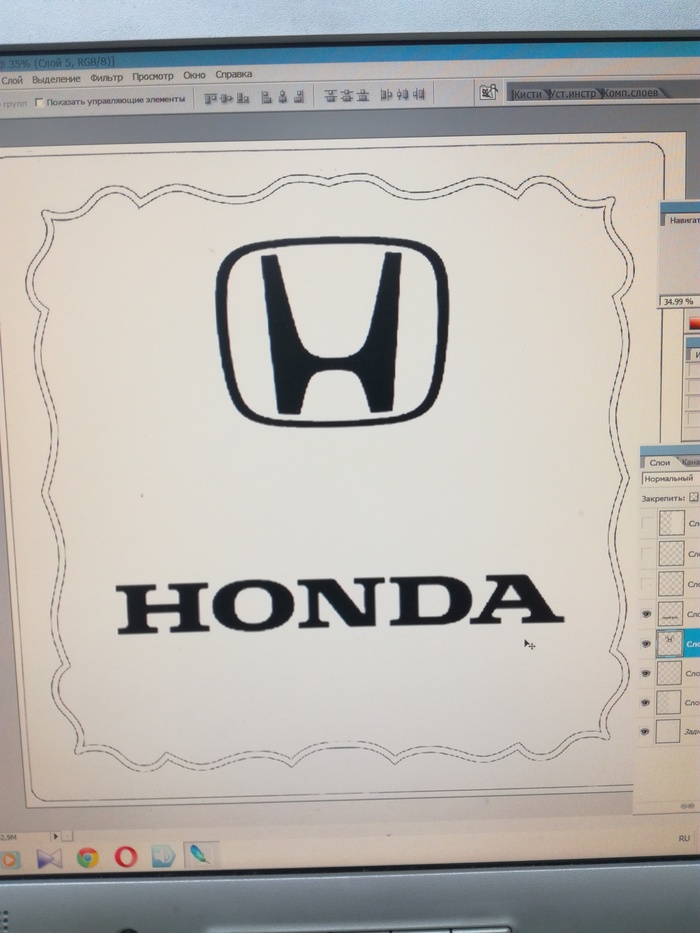Toggle lock transparent pixels next to Закрепить

(x=693, y=497)
